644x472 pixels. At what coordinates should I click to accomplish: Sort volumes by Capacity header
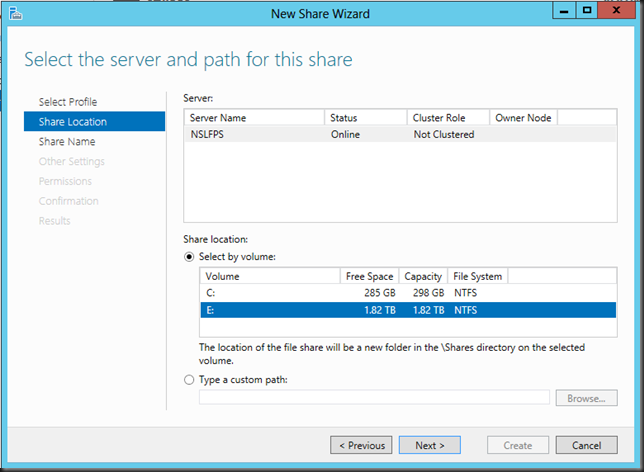click(x=423, y=276)
